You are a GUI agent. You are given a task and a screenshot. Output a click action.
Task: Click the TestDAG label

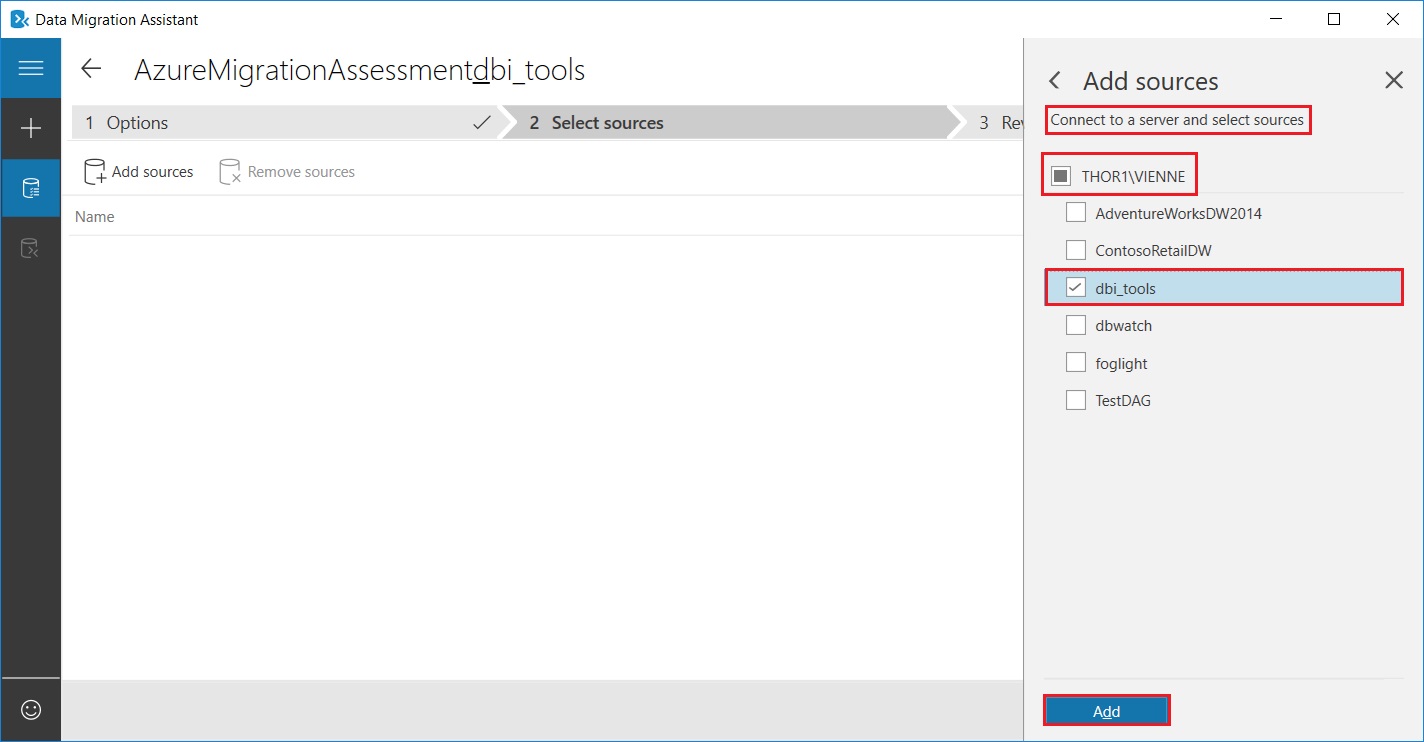(1124, 401)
